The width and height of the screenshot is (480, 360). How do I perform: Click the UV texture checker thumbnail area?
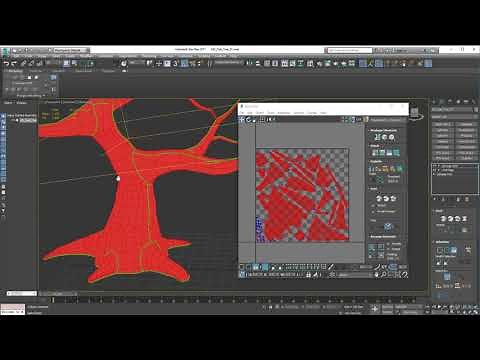tap(302, 195)
